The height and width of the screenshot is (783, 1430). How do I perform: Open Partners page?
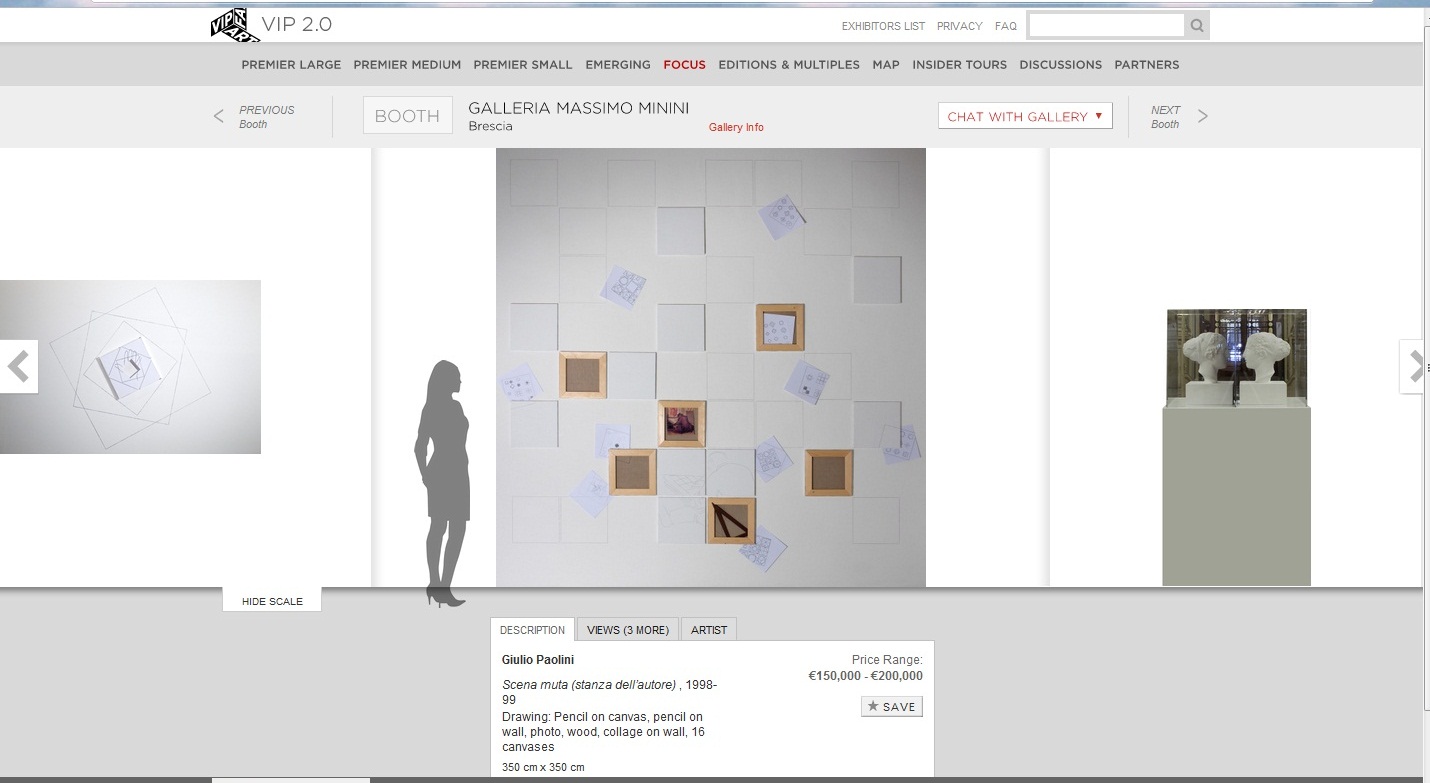(1147, 64)
